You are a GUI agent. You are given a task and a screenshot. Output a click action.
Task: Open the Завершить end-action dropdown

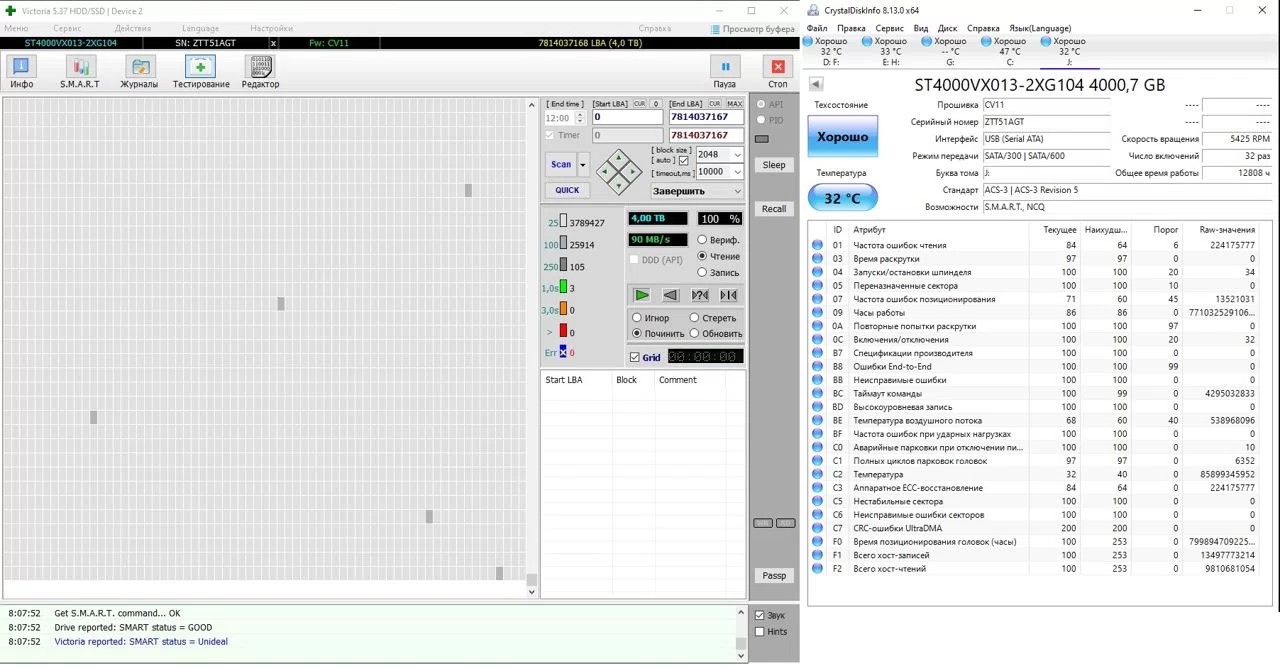pos(697,191)
